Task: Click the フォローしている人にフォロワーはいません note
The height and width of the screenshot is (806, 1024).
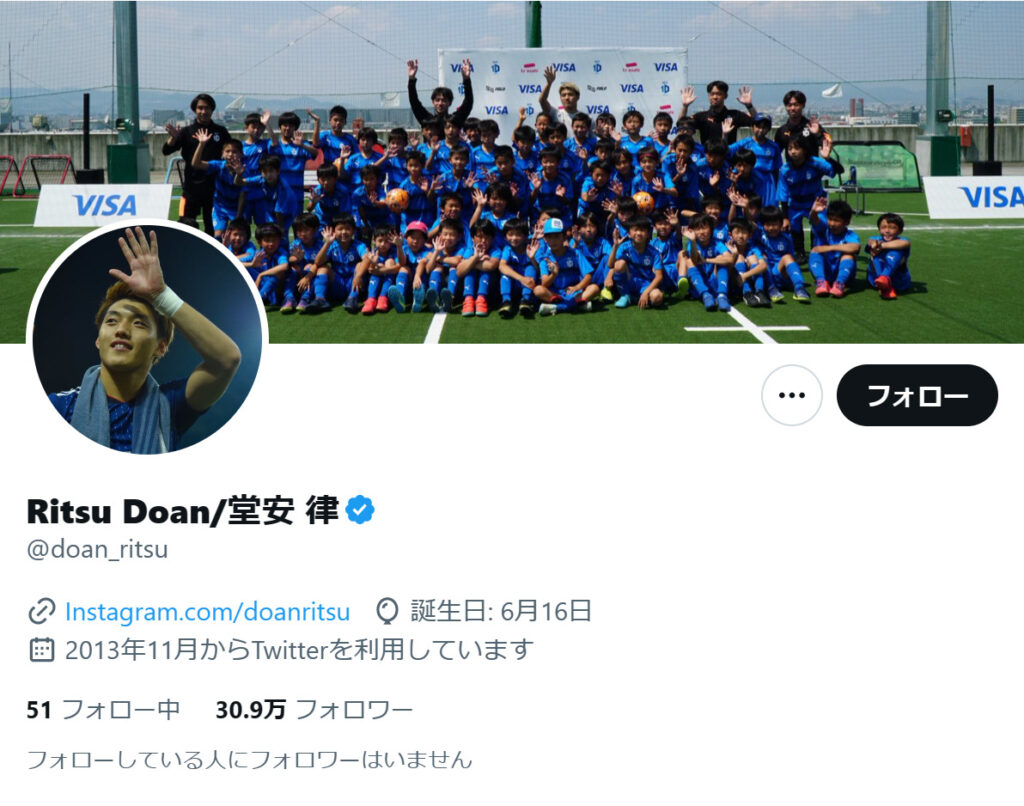Action: click(249, 760)
